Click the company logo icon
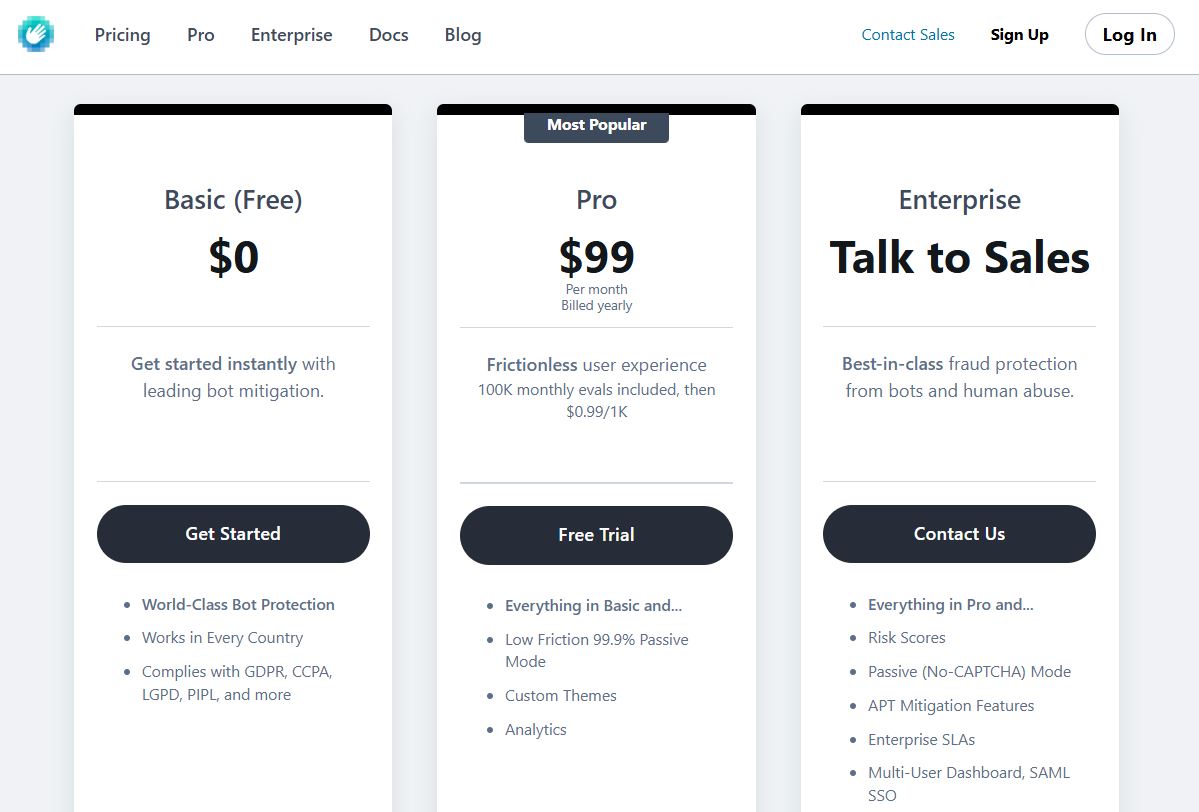Viewport: 1199px width, 812px height. [x=35, y=33]
